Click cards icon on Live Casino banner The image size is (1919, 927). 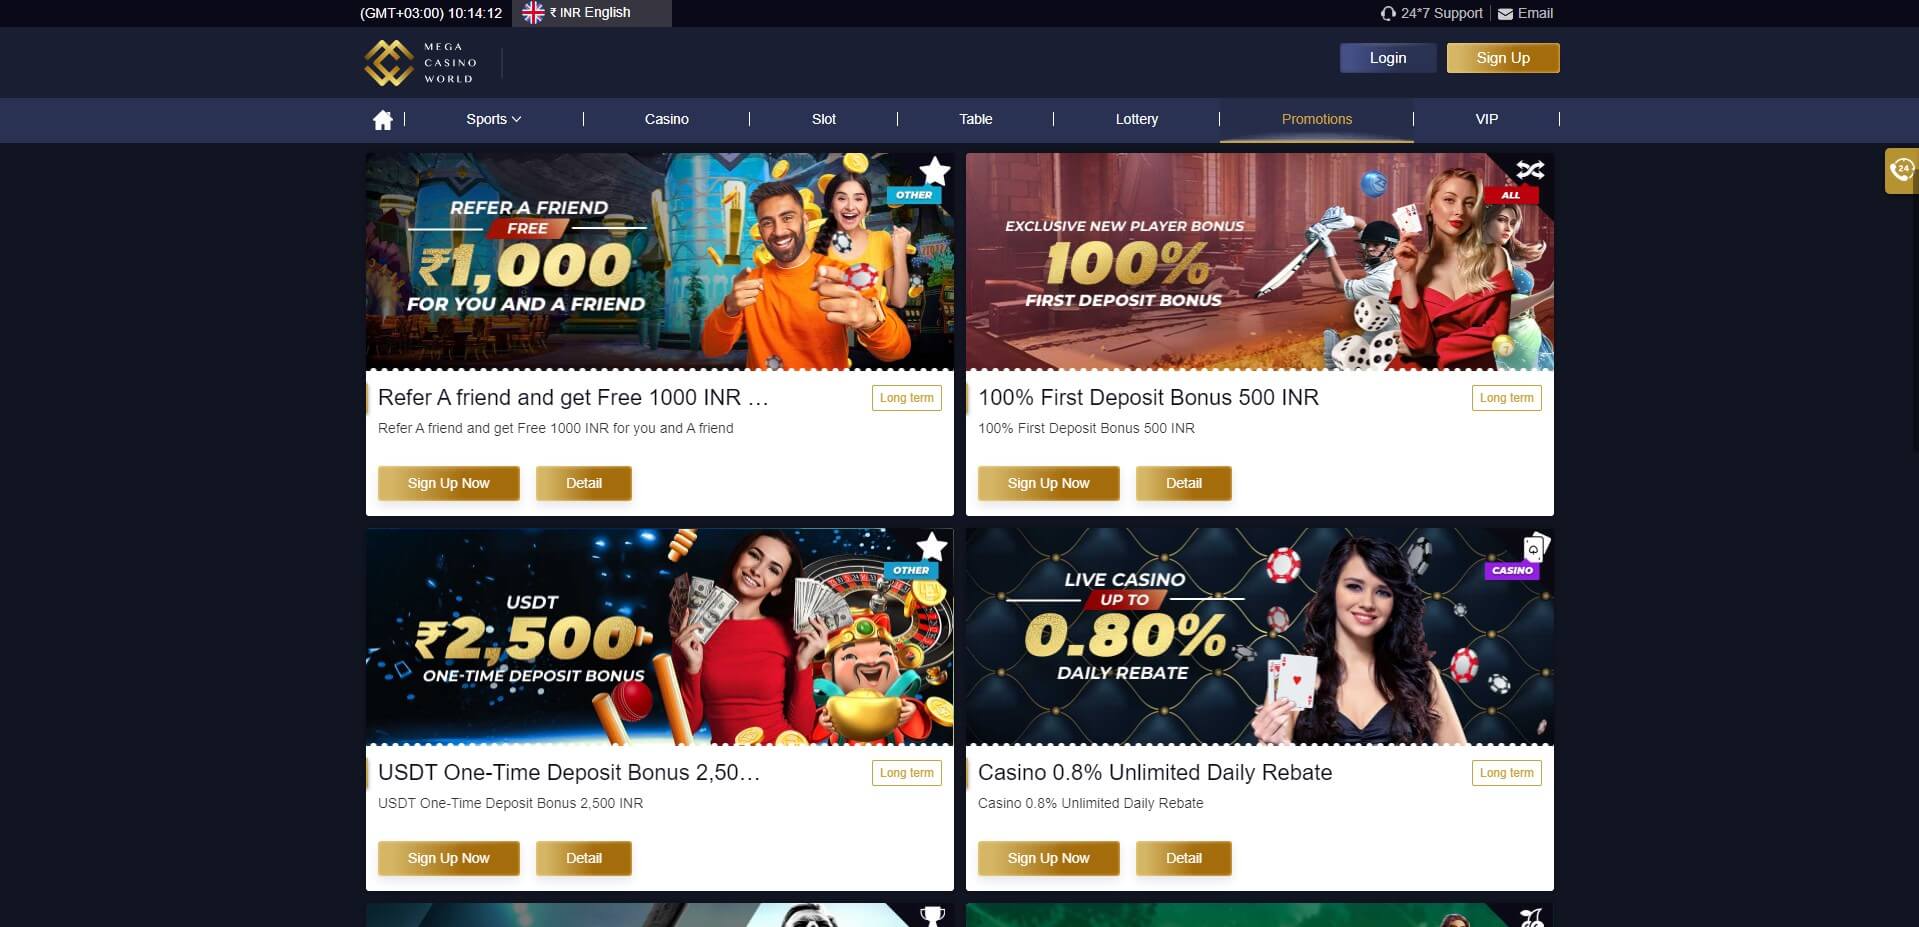(1535, 548)
